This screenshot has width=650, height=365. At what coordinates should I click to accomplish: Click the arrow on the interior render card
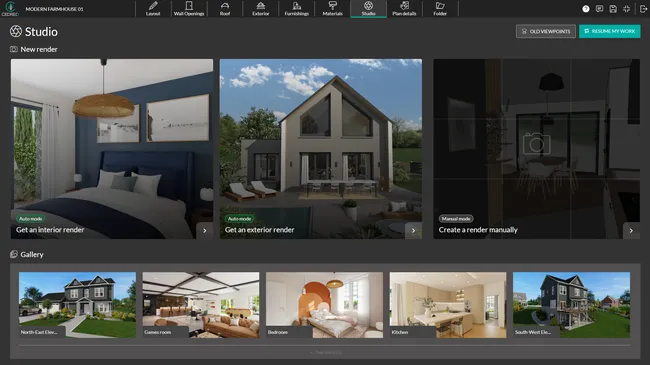tap(205, 231)
